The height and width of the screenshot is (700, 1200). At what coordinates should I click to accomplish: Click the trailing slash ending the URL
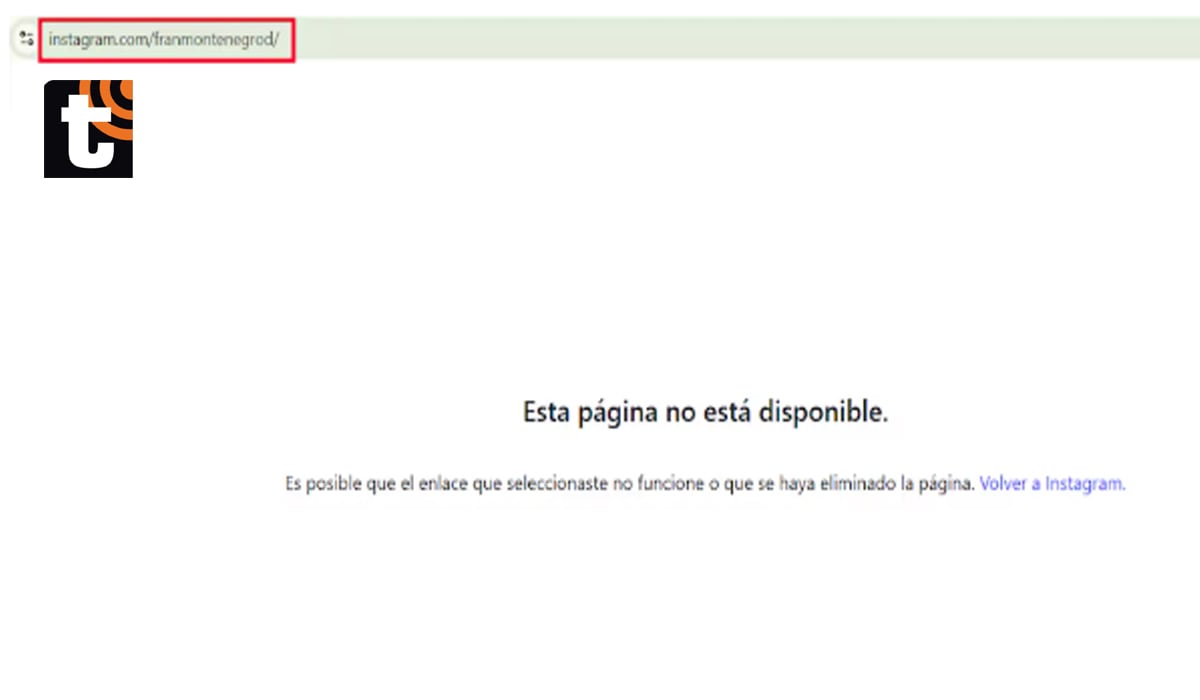[276, 40]
